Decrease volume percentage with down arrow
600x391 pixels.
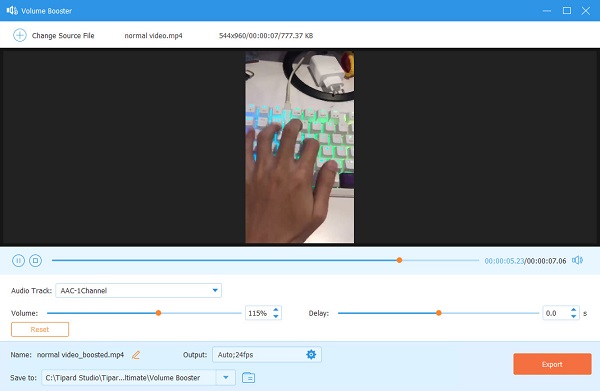pos(276,316)
